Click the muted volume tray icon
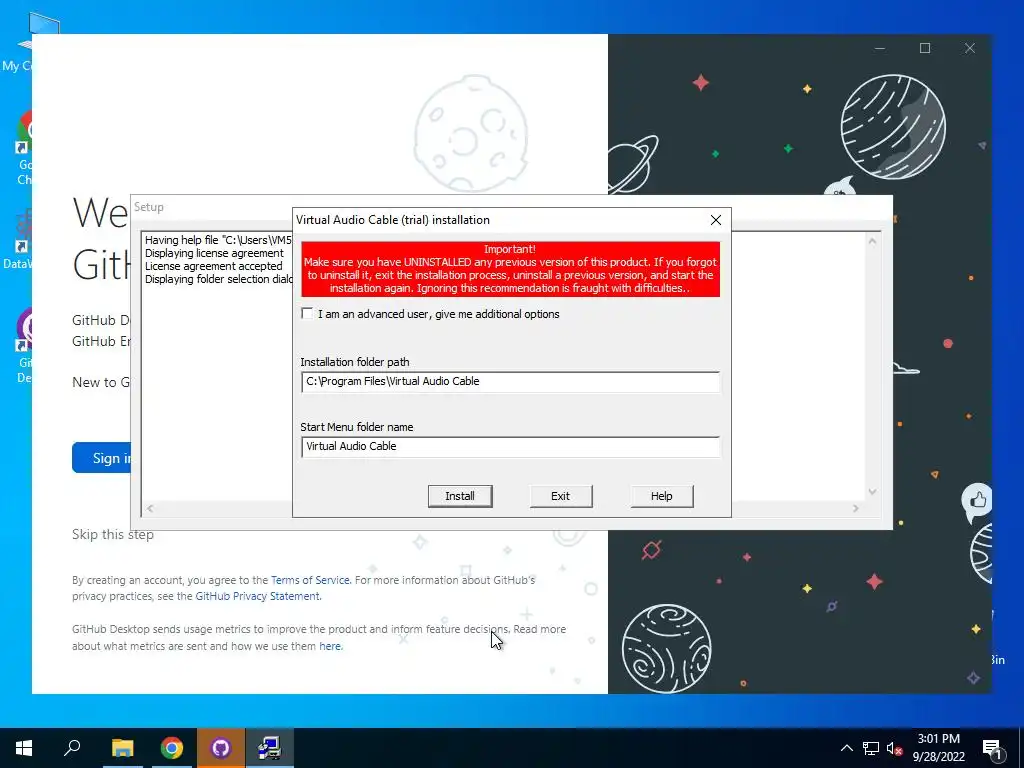This screenshot has width=1024, height=768. click(895, 748)
